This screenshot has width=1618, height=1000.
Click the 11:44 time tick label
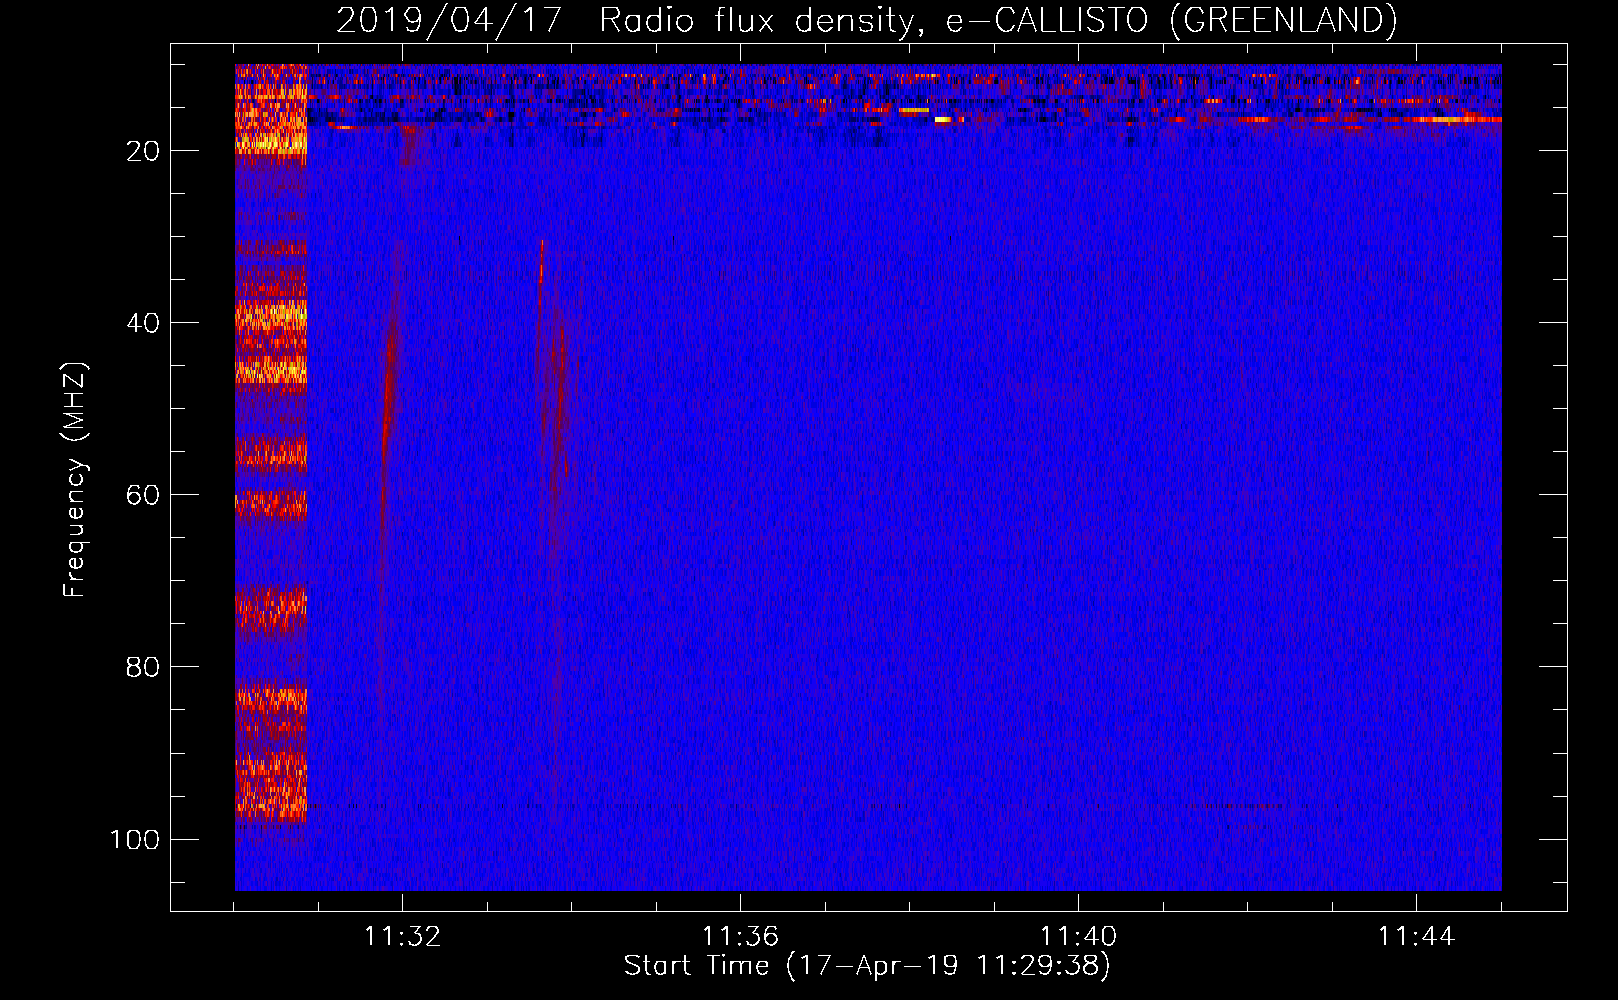coord(1416,936)
